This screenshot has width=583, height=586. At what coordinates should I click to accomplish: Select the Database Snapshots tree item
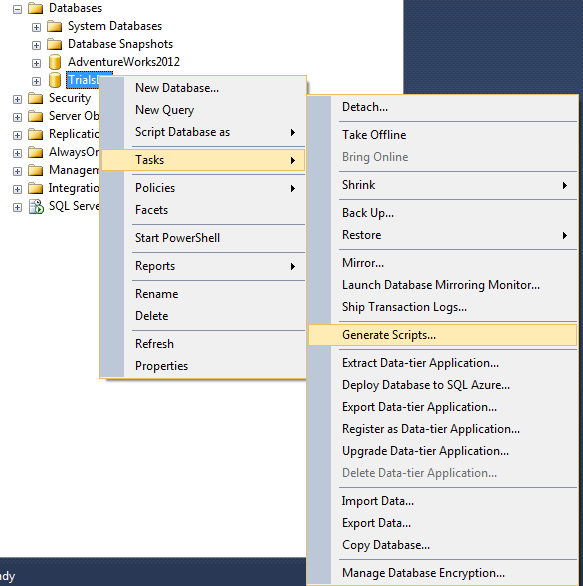120,44
